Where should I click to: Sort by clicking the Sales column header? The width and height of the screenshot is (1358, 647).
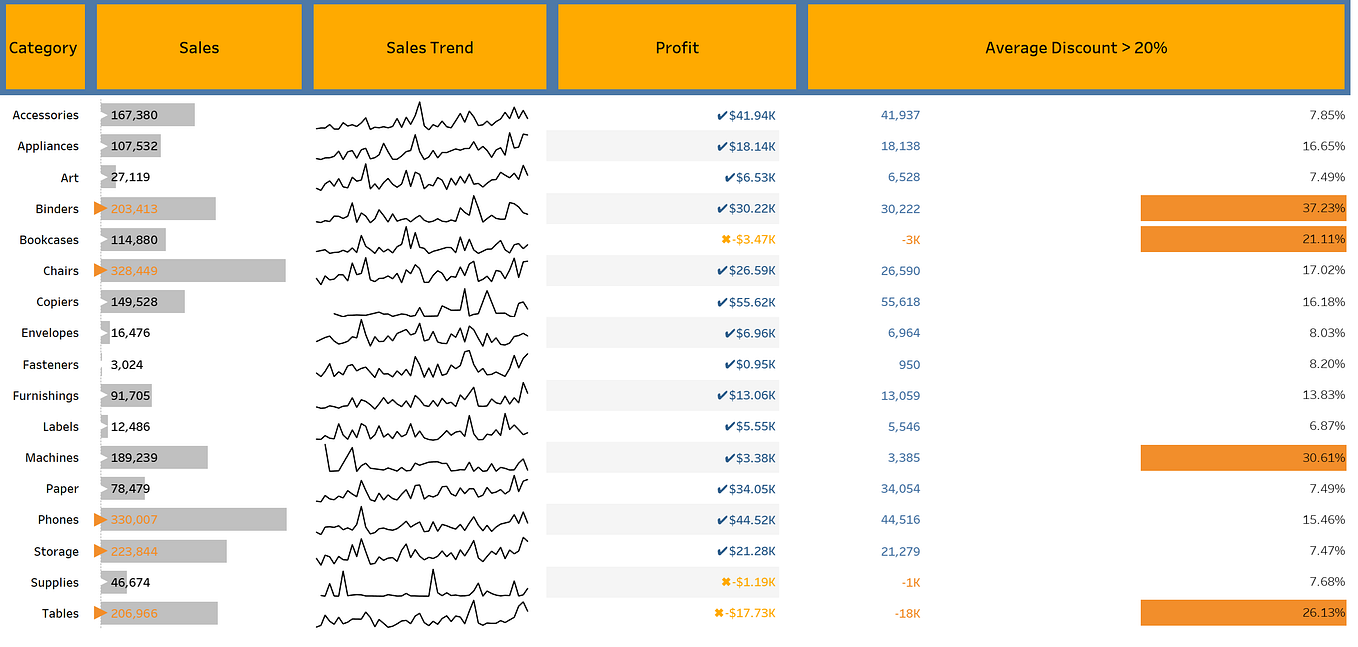(198, 46)
